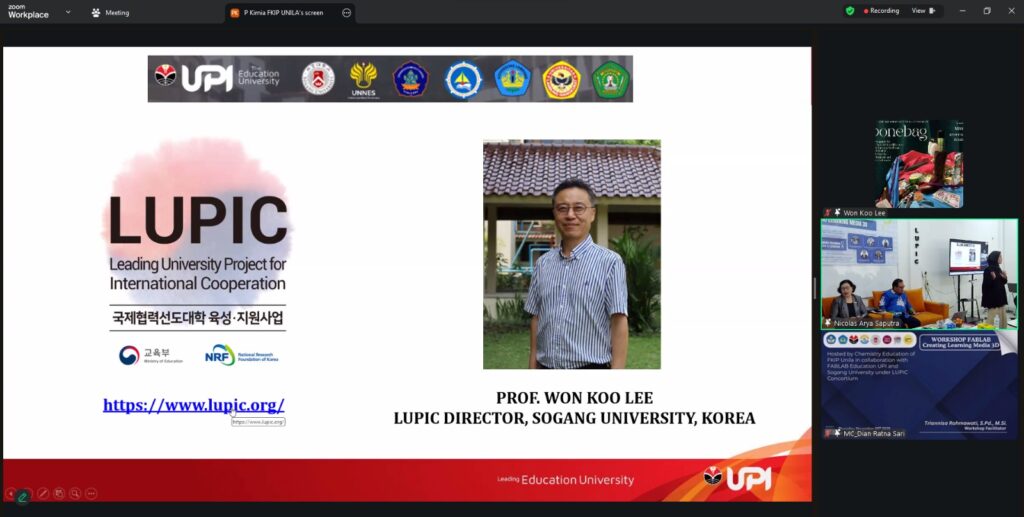This screenshot has height=517, width=1024.
Task: Click the Zoom Workplace logo
Action: coord(28,11)
